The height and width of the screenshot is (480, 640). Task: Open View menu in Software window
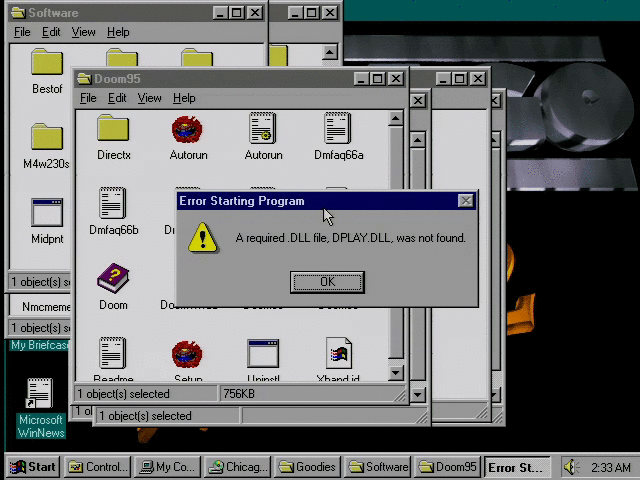tap(83, 32)
